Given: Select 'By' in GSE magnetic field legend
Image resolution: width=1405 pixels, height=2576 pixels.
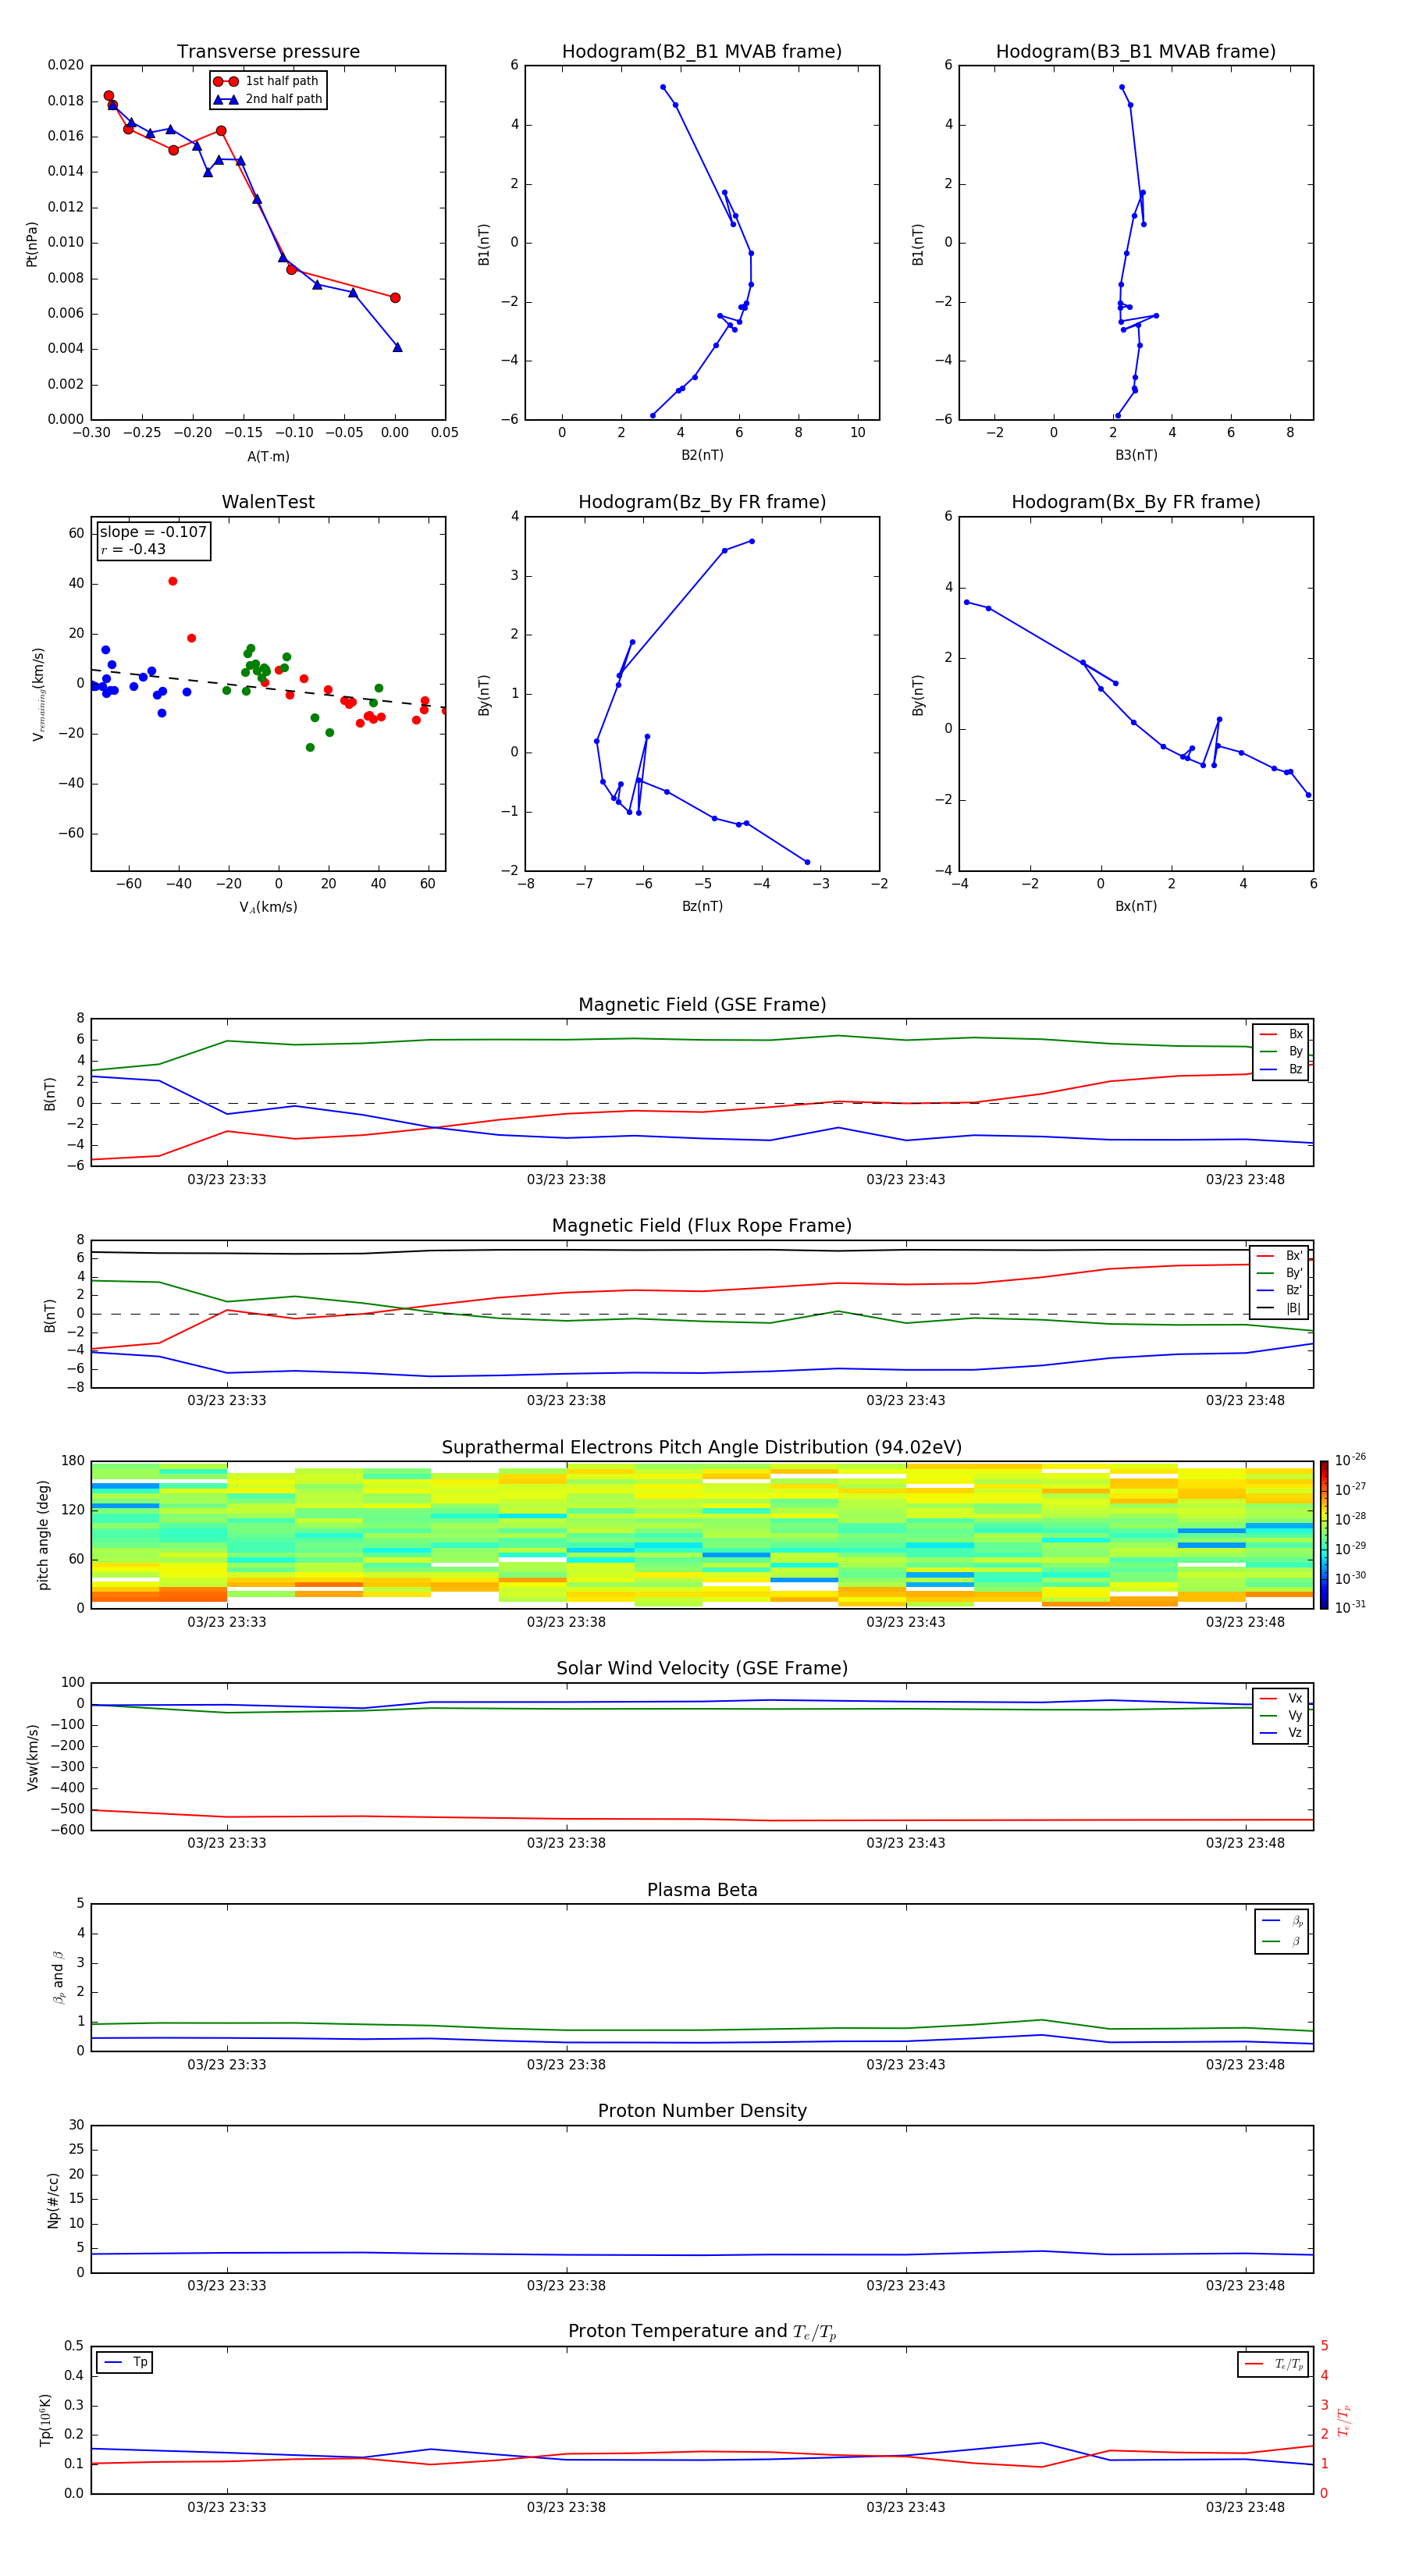Looking at the screenshot, I should [1281, 1051].
